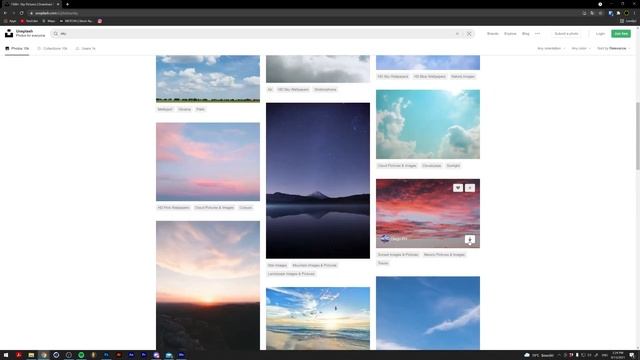Click the Mountain Images & Pictures tag
This screenshot has width=640, height=360.
coord(314,265)
